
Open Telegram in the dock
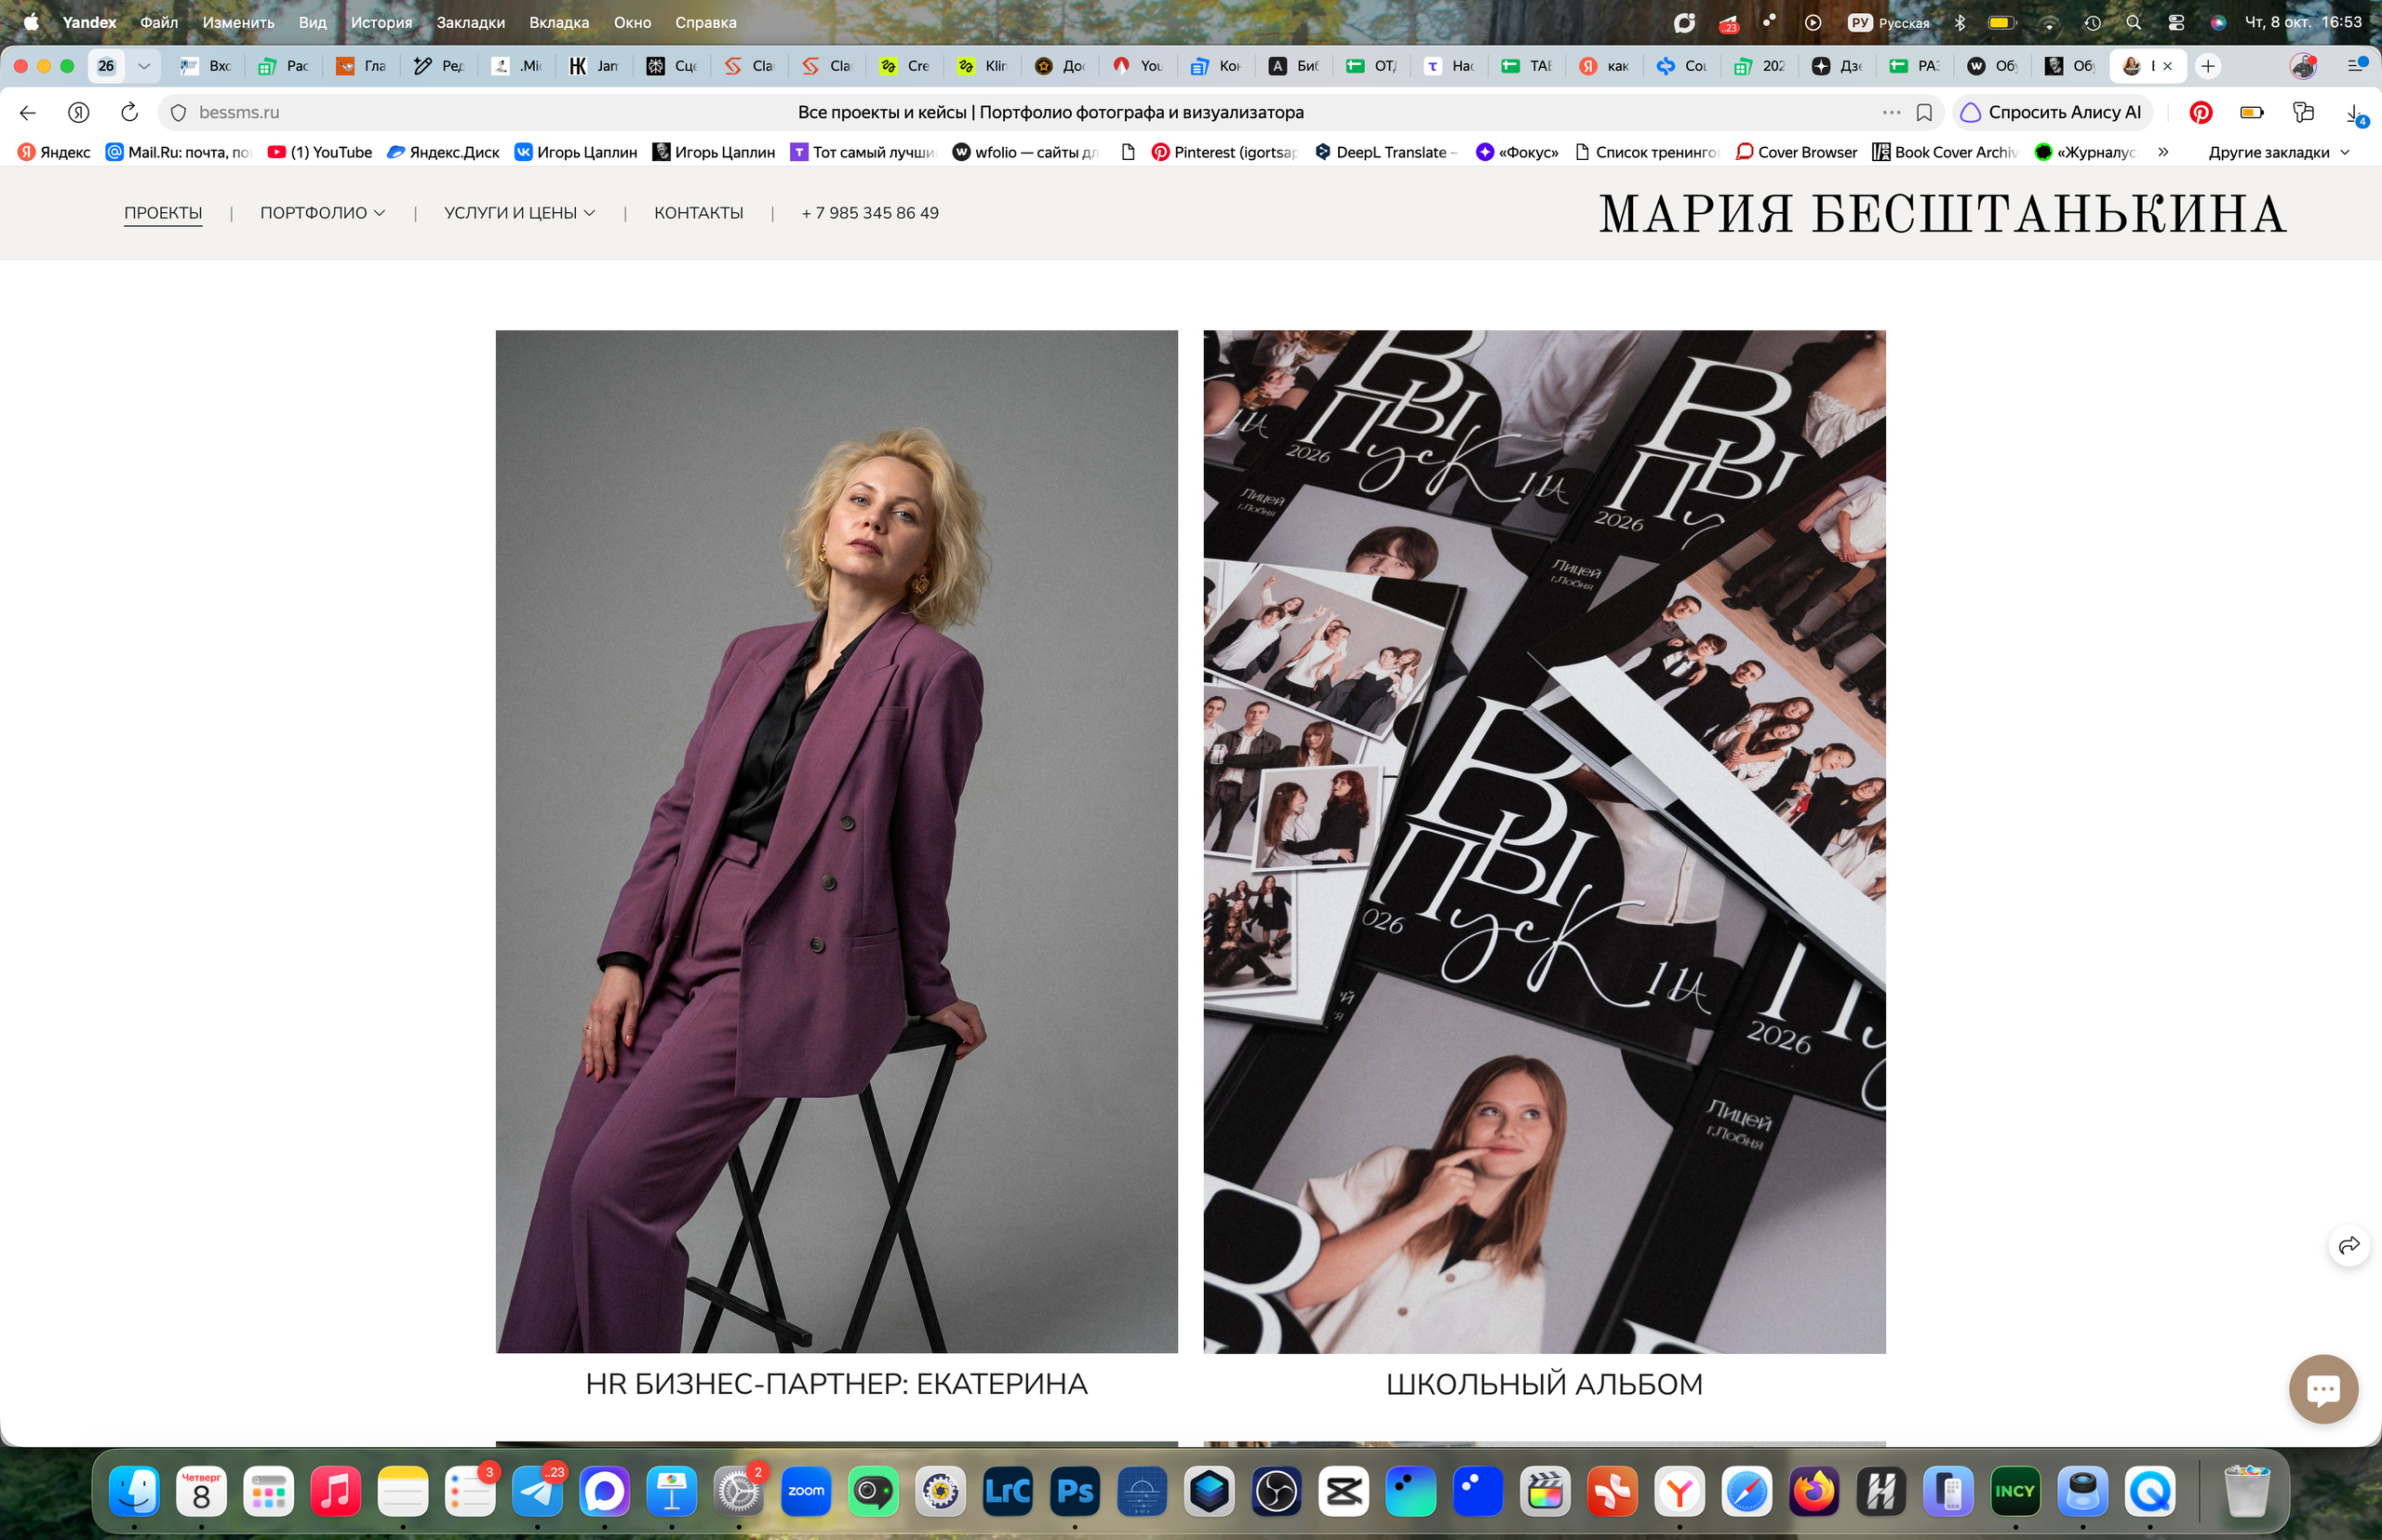(537, 1491)
